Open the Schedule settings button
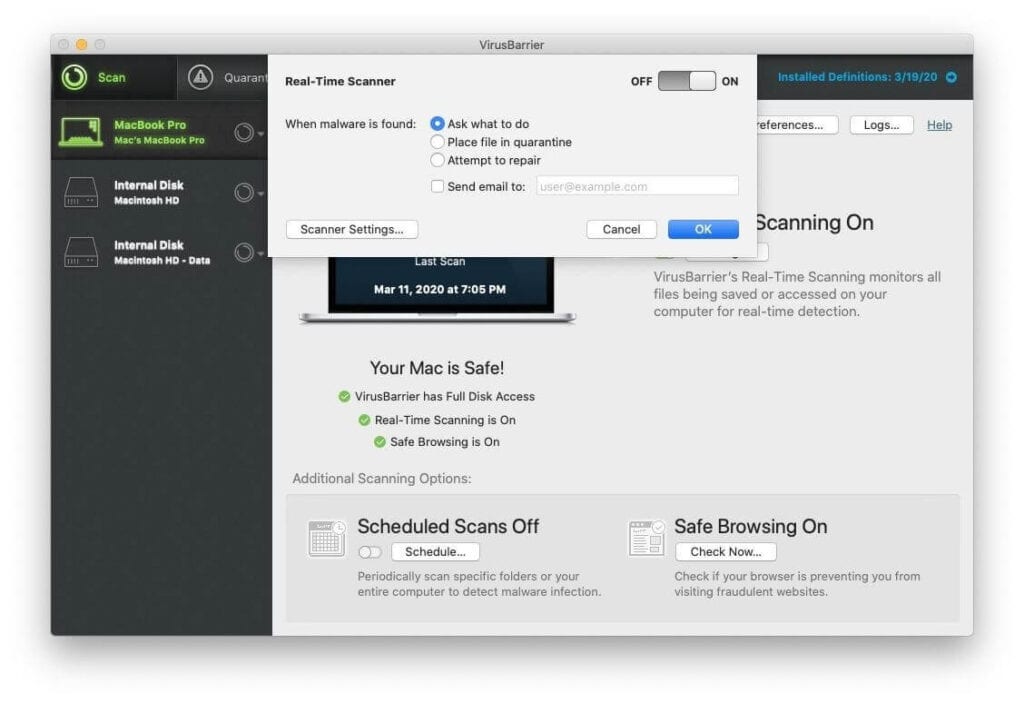This screenshot has height=703, width=1024. pos(435,552)
